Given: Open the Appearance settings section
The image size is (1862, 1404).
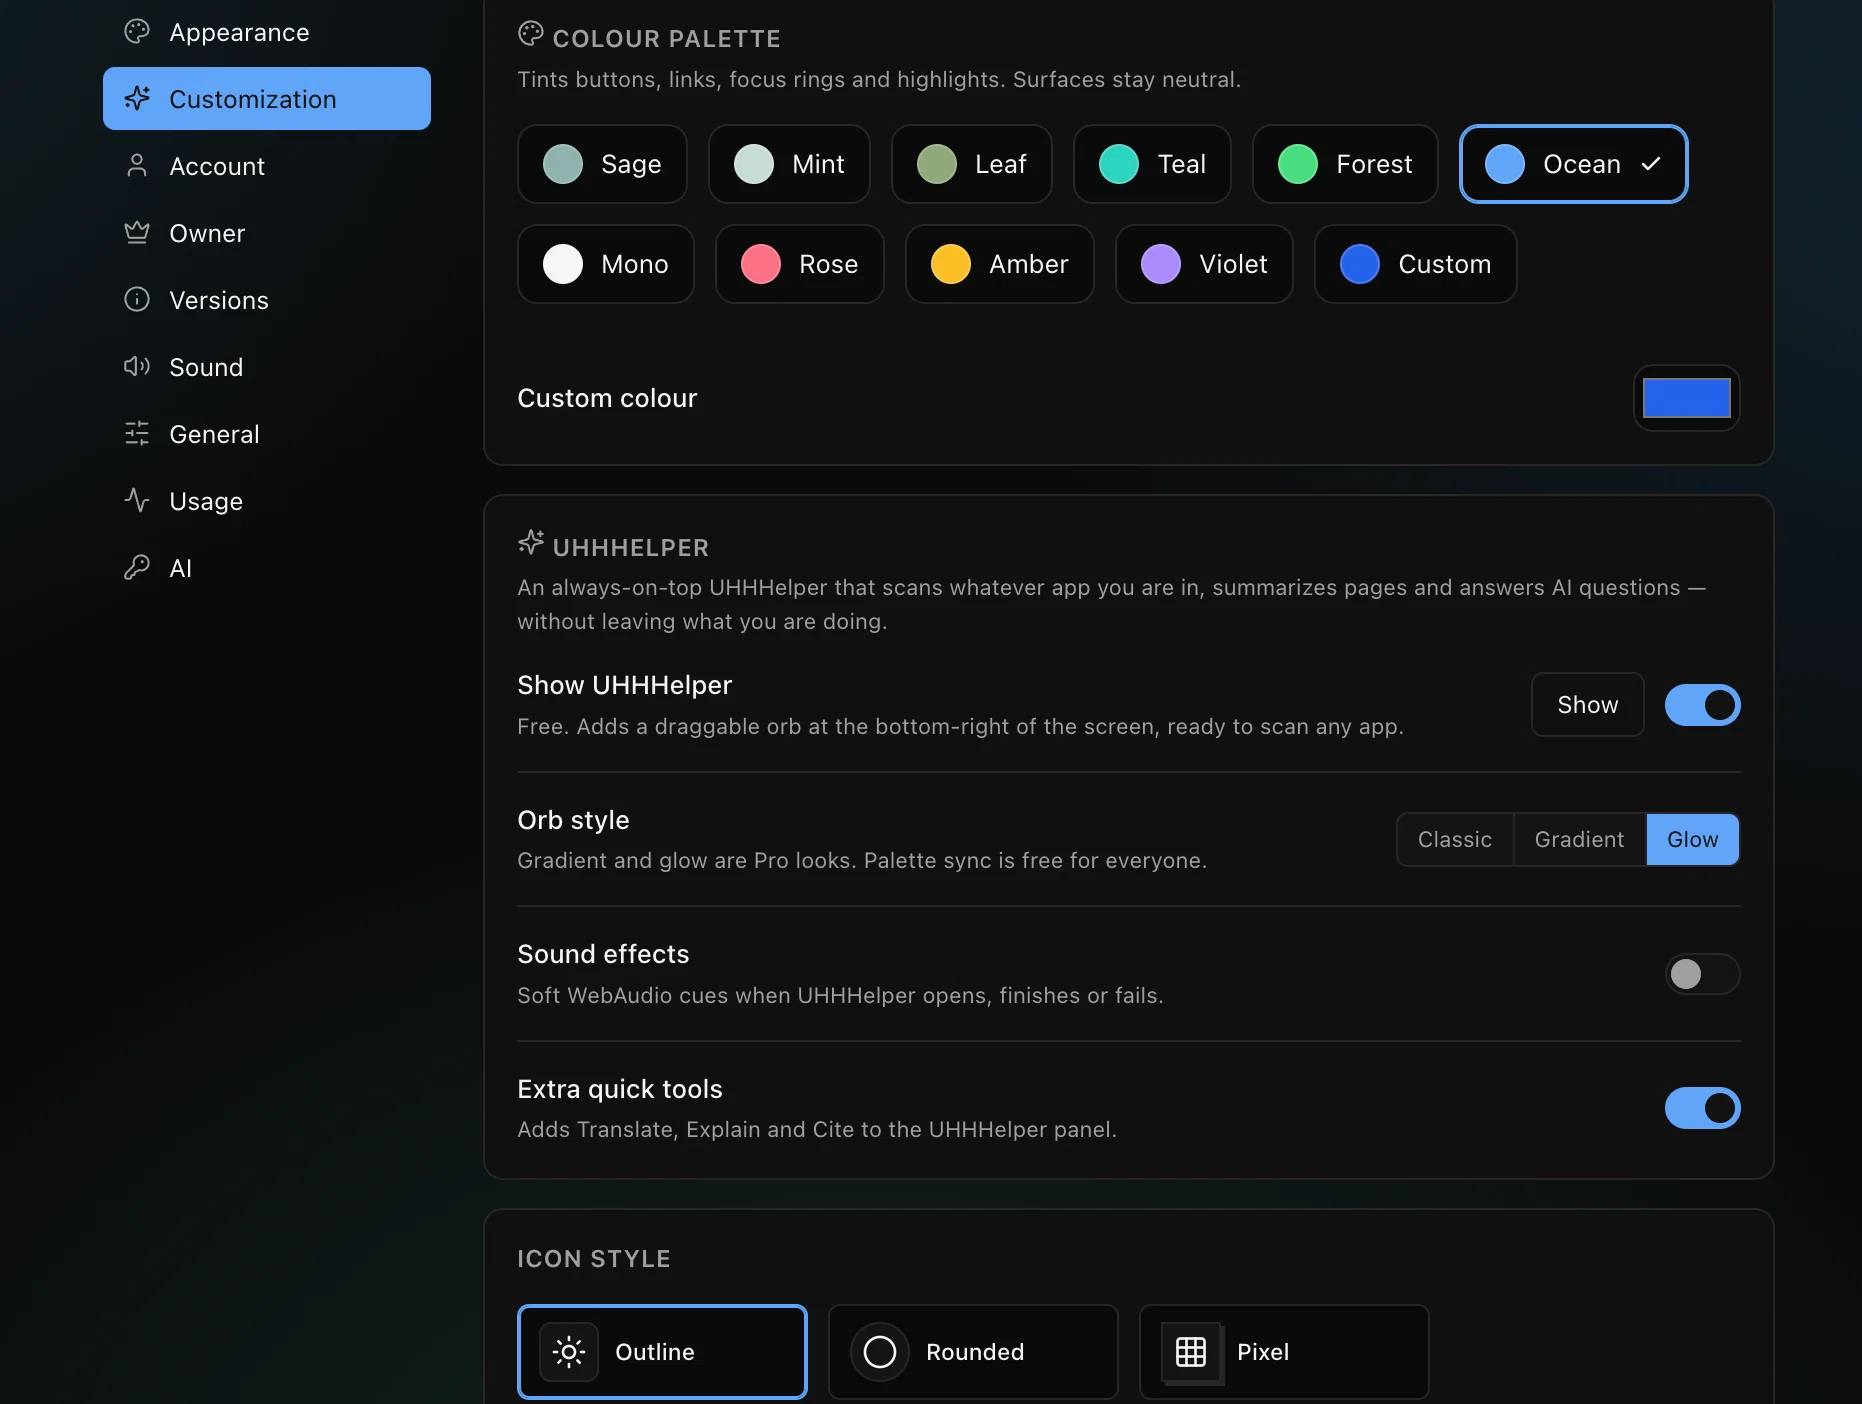Looking at the screenshot, I should [266, 32].
